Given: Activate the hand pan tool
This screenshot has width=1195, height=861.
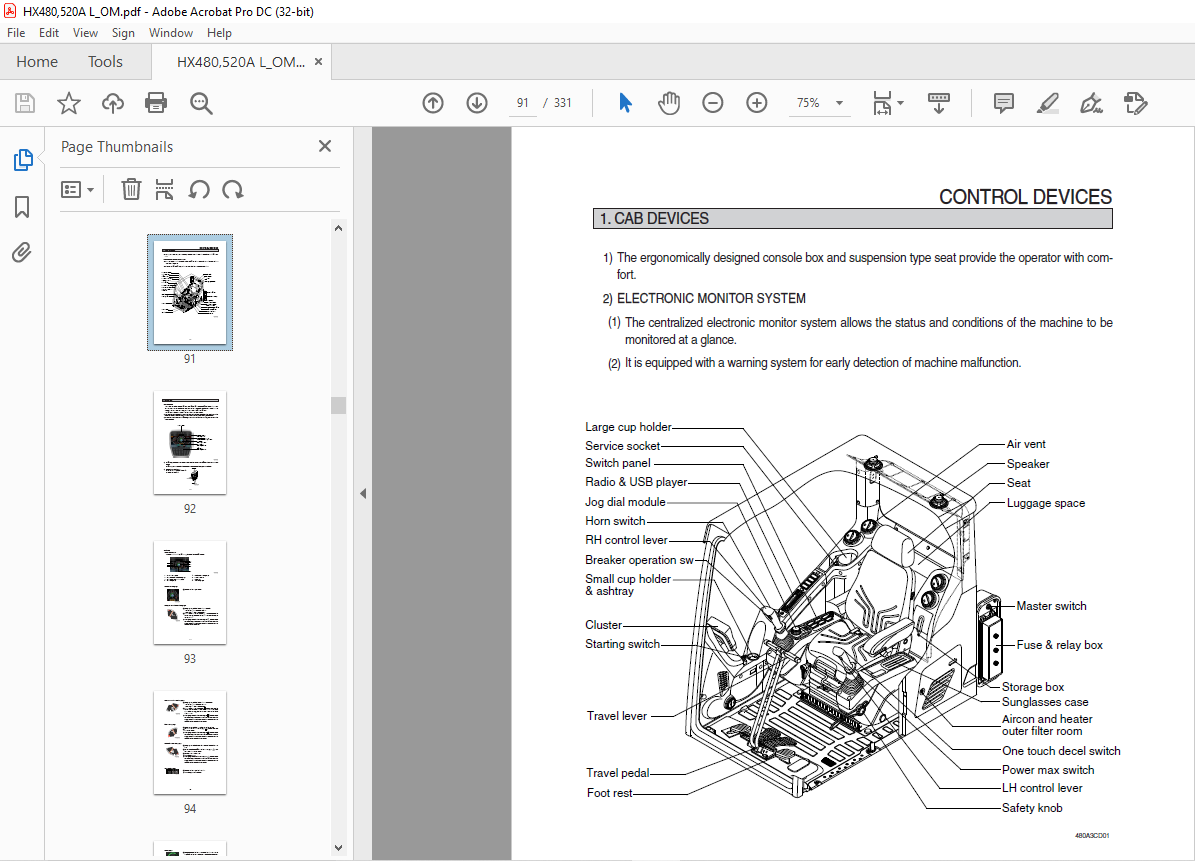Looking at the screenshot, I should pyautogui.click(x=669, y=103).
